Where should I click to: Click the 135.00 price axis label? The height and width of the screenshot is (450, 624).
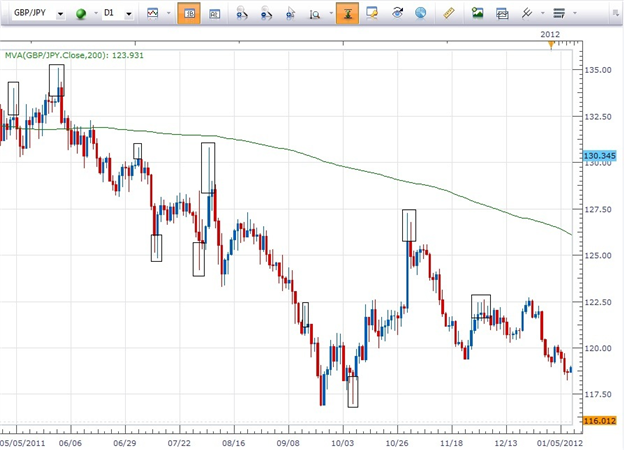(598, 70)
